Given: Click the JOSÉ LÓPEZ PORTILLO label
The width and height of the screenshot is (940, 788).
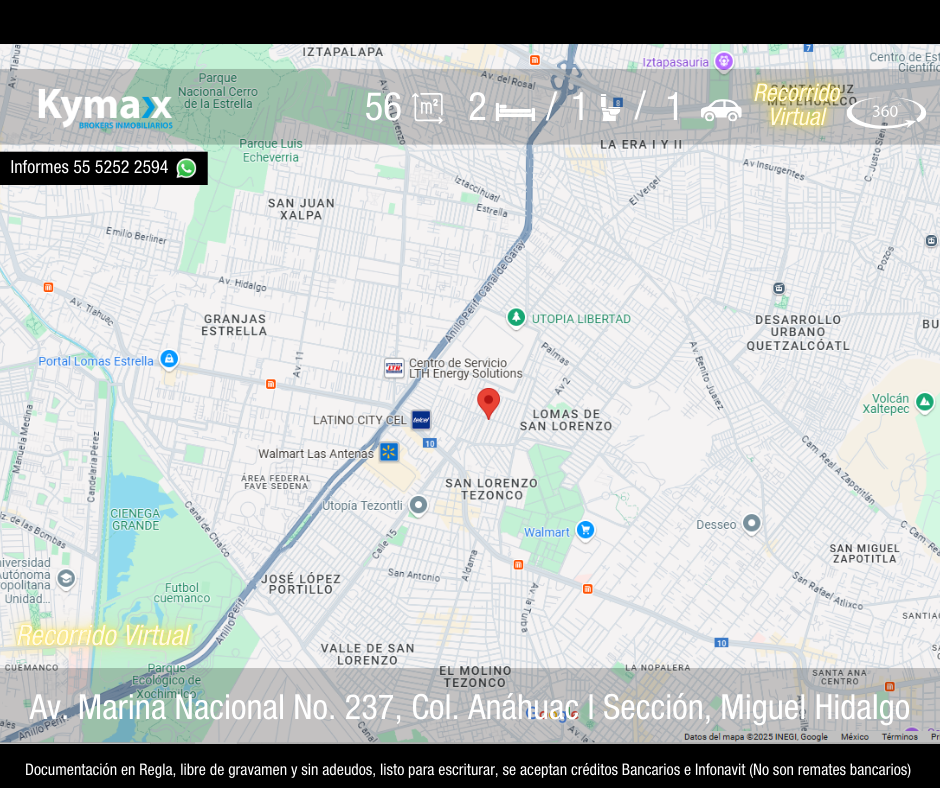Looking at the screenshot, I should click(x=301, y=584).
